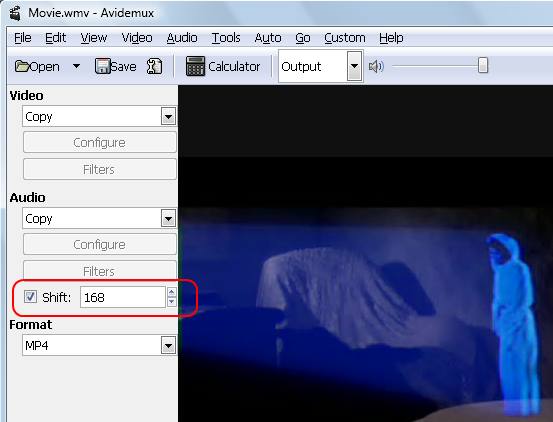Open the MP4 Format dropdown
Screen dimensions: 553x422
tap(169, 345)
